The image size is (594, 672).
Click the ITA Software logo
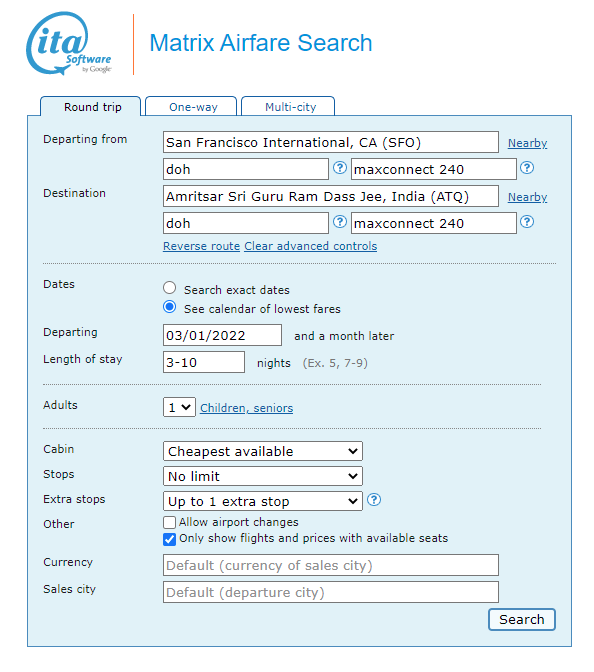(69, 43)
